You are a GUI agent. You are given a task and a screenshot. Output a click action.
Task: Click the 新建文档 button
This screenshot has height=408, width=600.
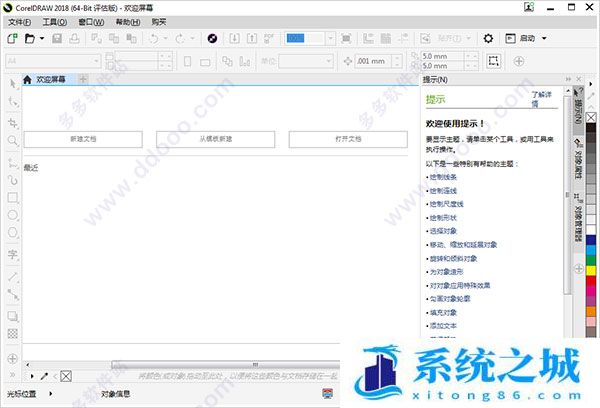[83, 139]
